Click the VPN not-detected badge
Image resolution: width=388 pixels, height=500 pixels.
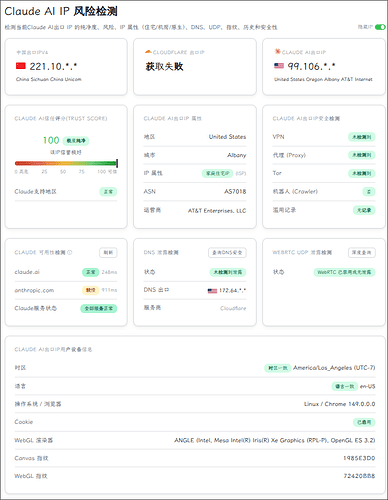coord(362,137)
